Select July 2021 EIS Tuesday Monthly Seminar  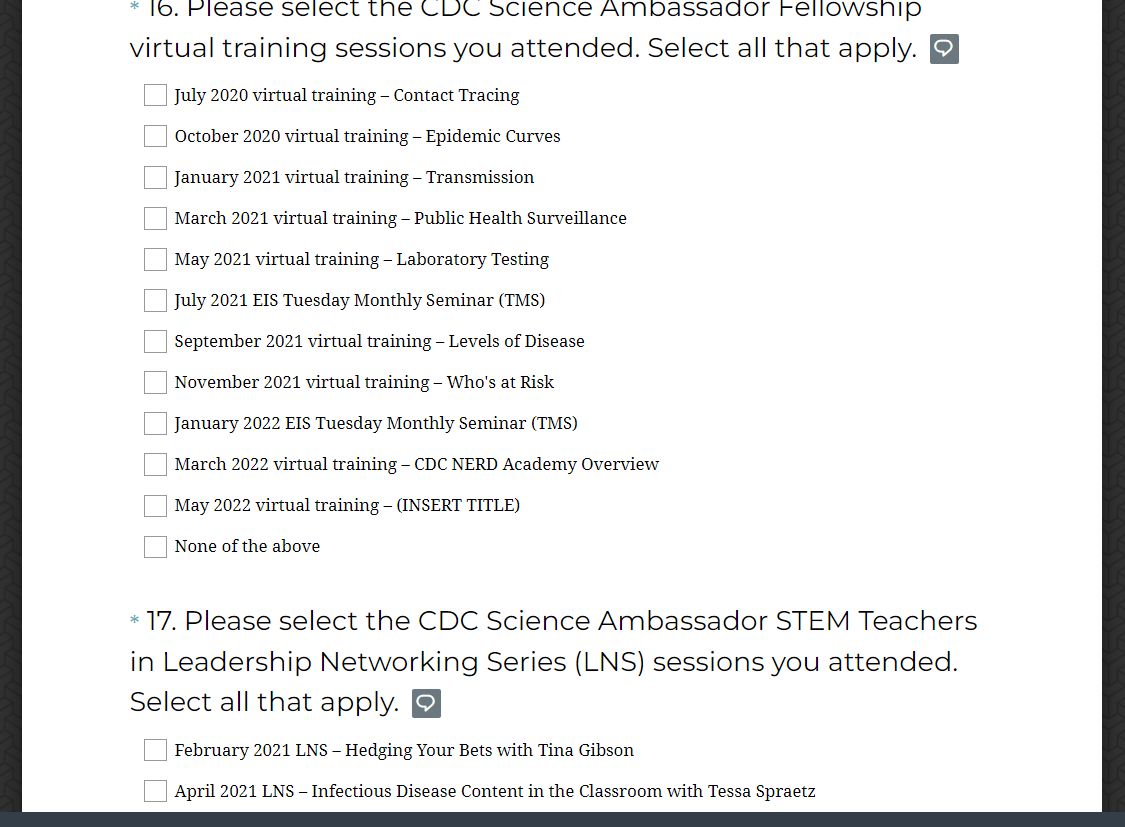[155, 300]
